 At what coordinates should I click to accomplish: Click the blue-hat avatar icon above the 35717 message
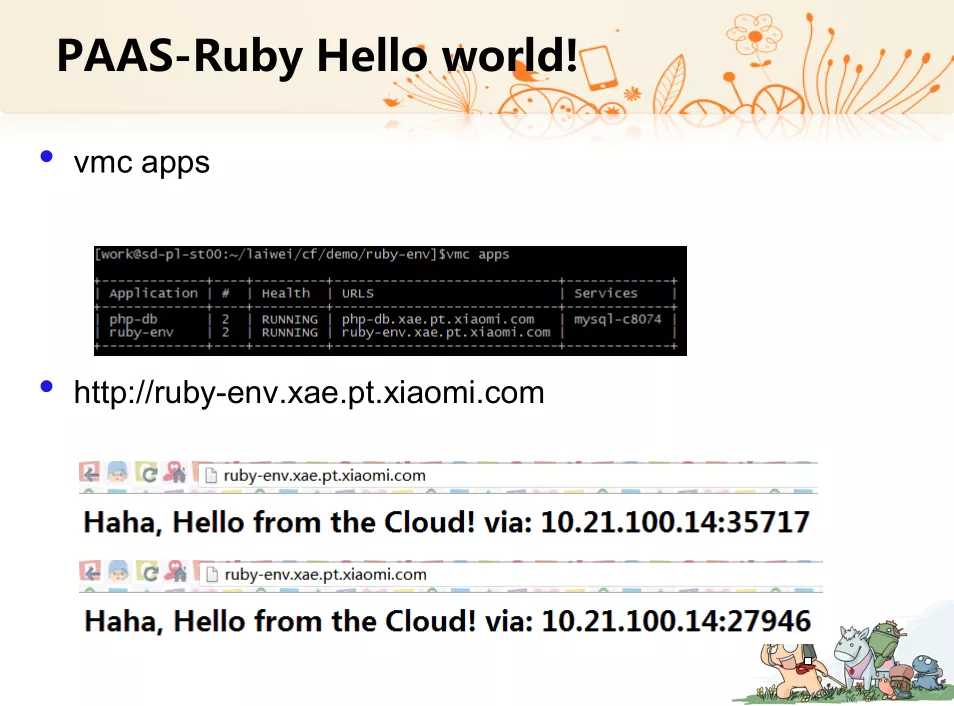(118, 473)
